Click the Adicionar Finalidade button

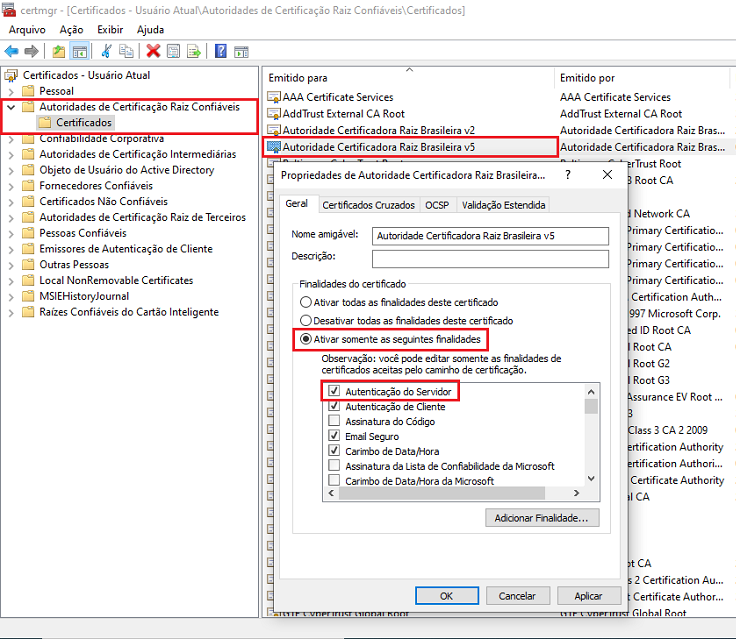click(541, 518)
